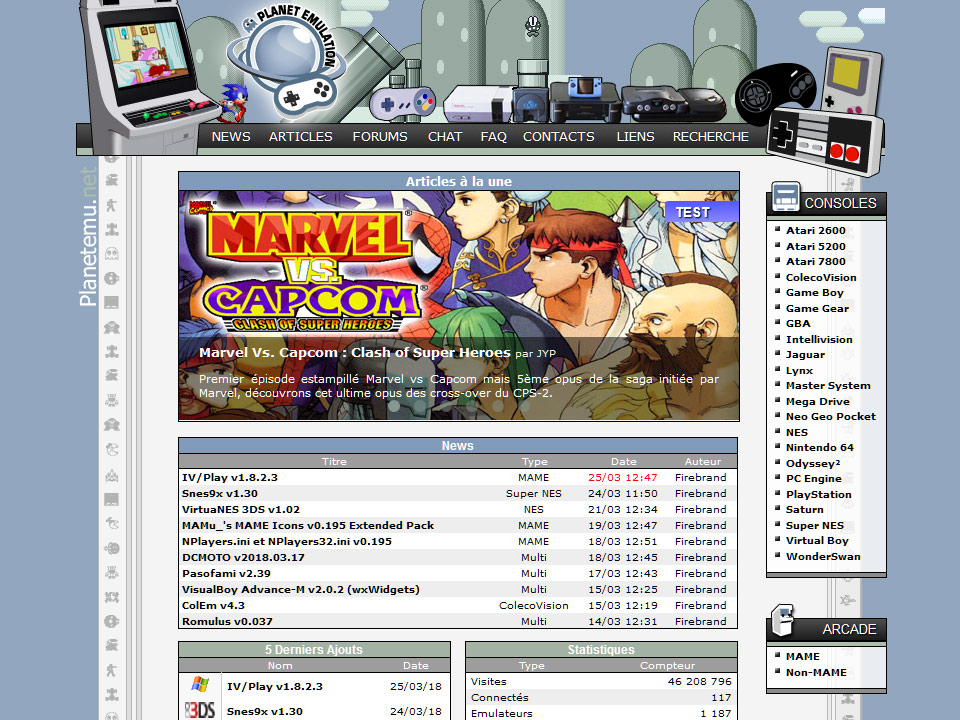Open the Non-MAME arcade section
The image size is (960, 720).
click(816, 672)
